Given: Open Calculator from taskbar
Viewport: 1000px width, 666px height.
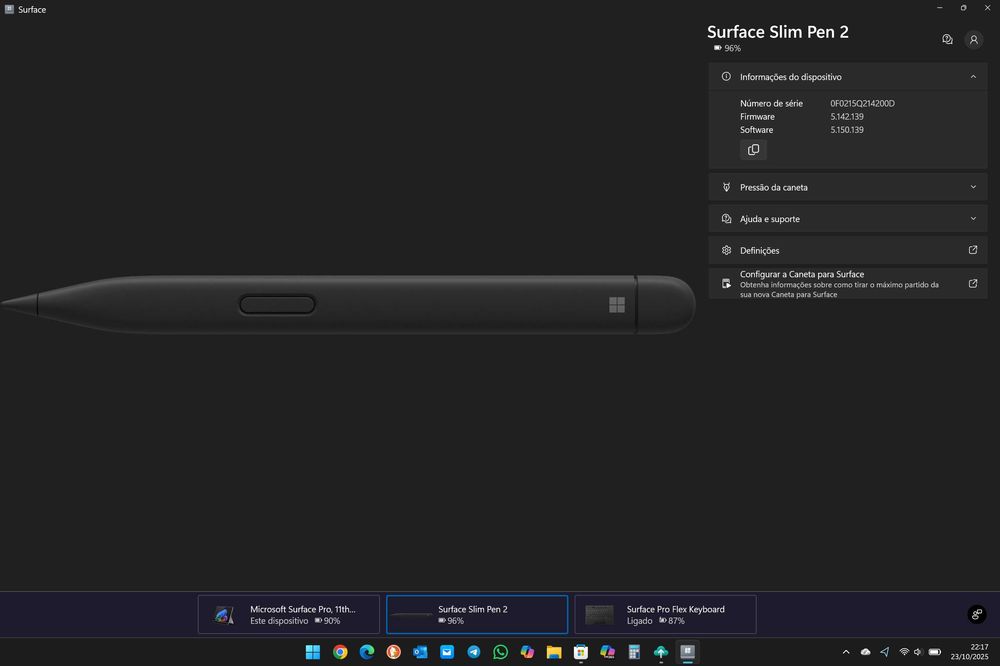Looking at the screenshot, I should pyautogui.click(x=634, y=652).
